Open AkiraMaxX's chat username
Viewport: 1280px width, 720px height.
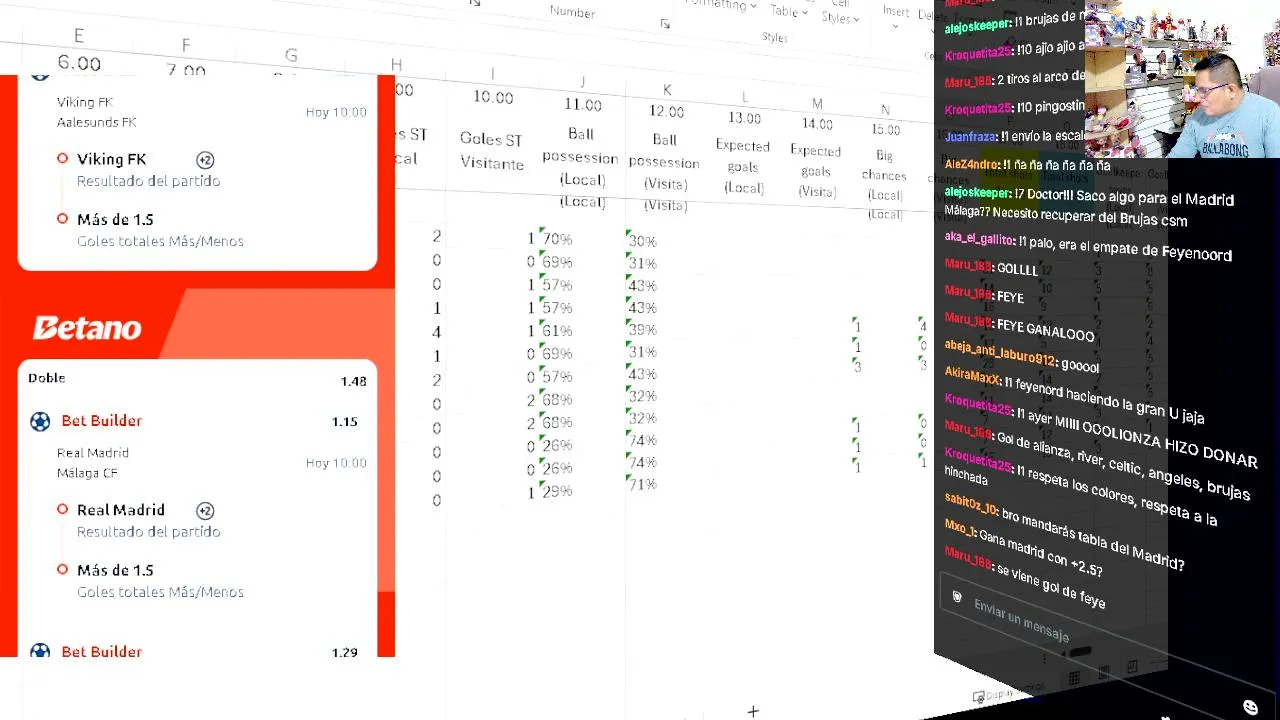[x=971, y=378]
